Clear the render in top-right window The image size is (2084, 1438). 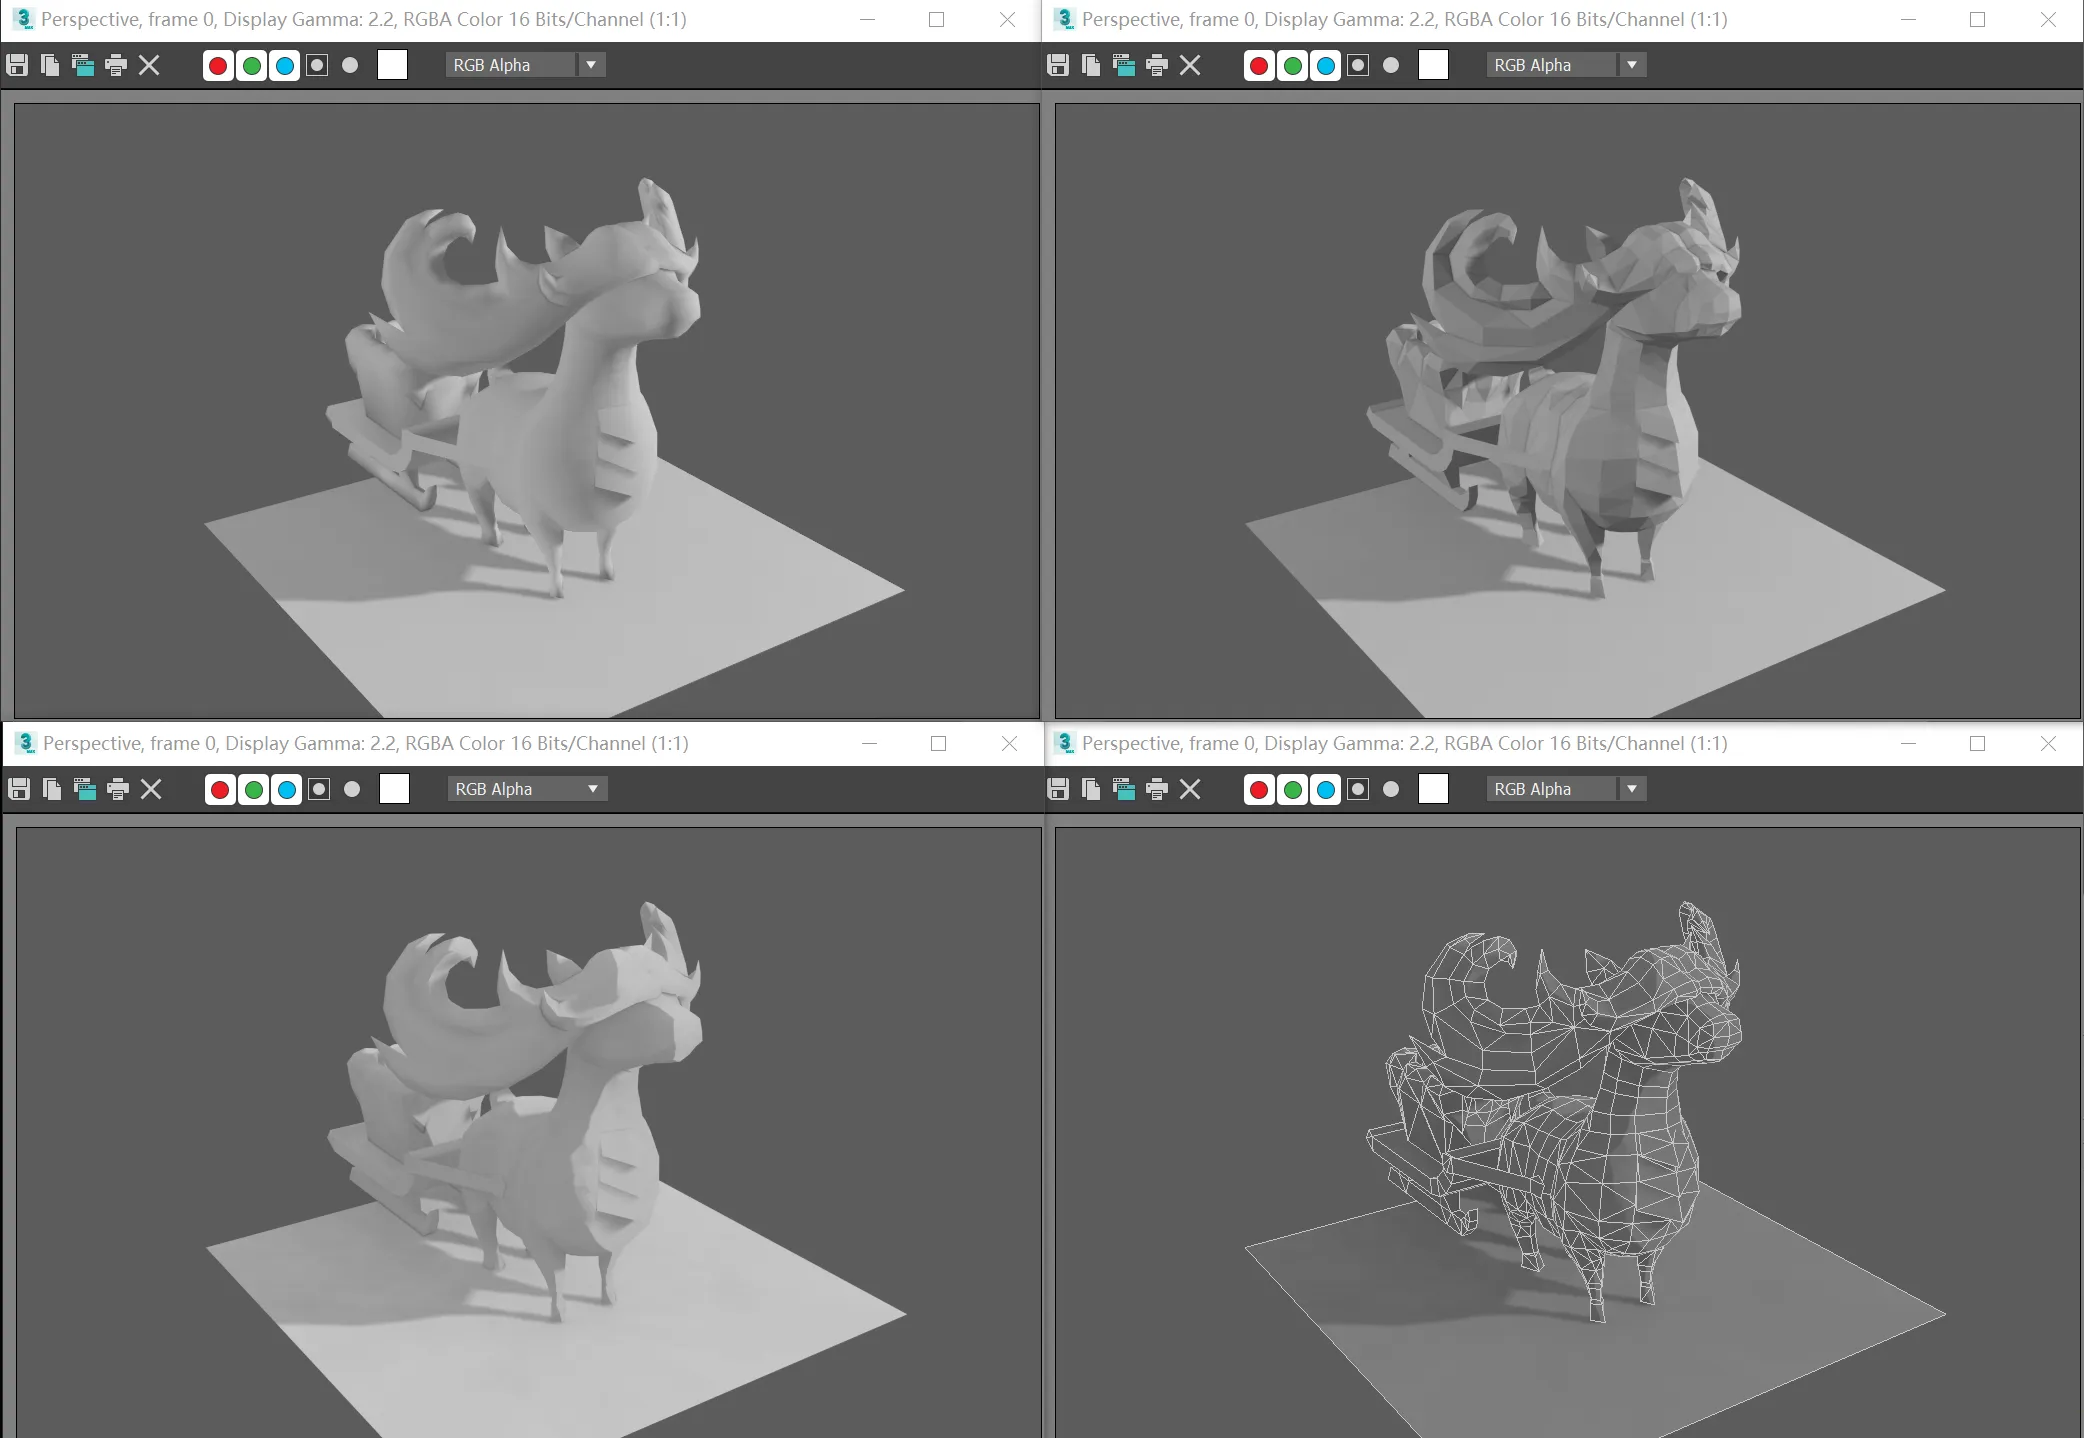pos(1190,65)
